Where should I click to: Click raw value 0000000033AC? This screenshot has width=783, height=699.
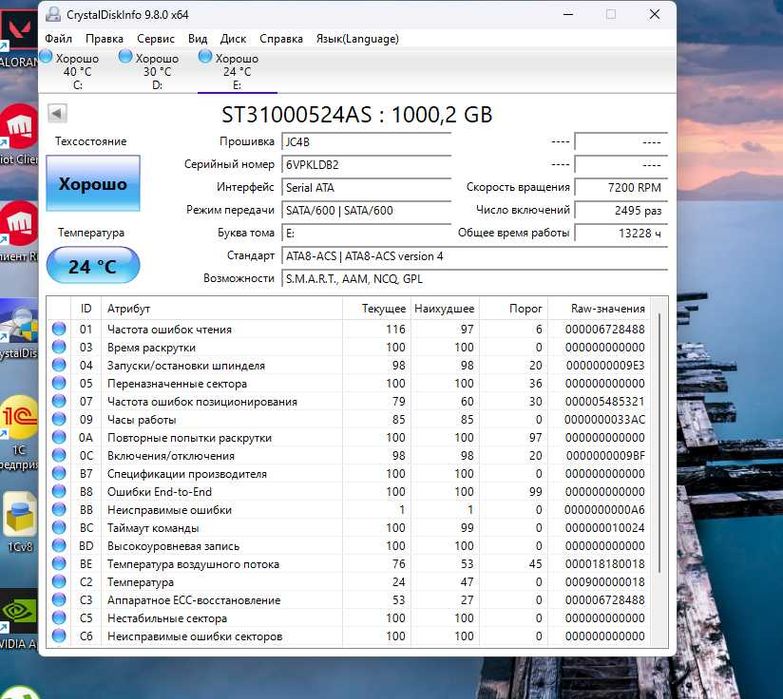click(605, 419)
